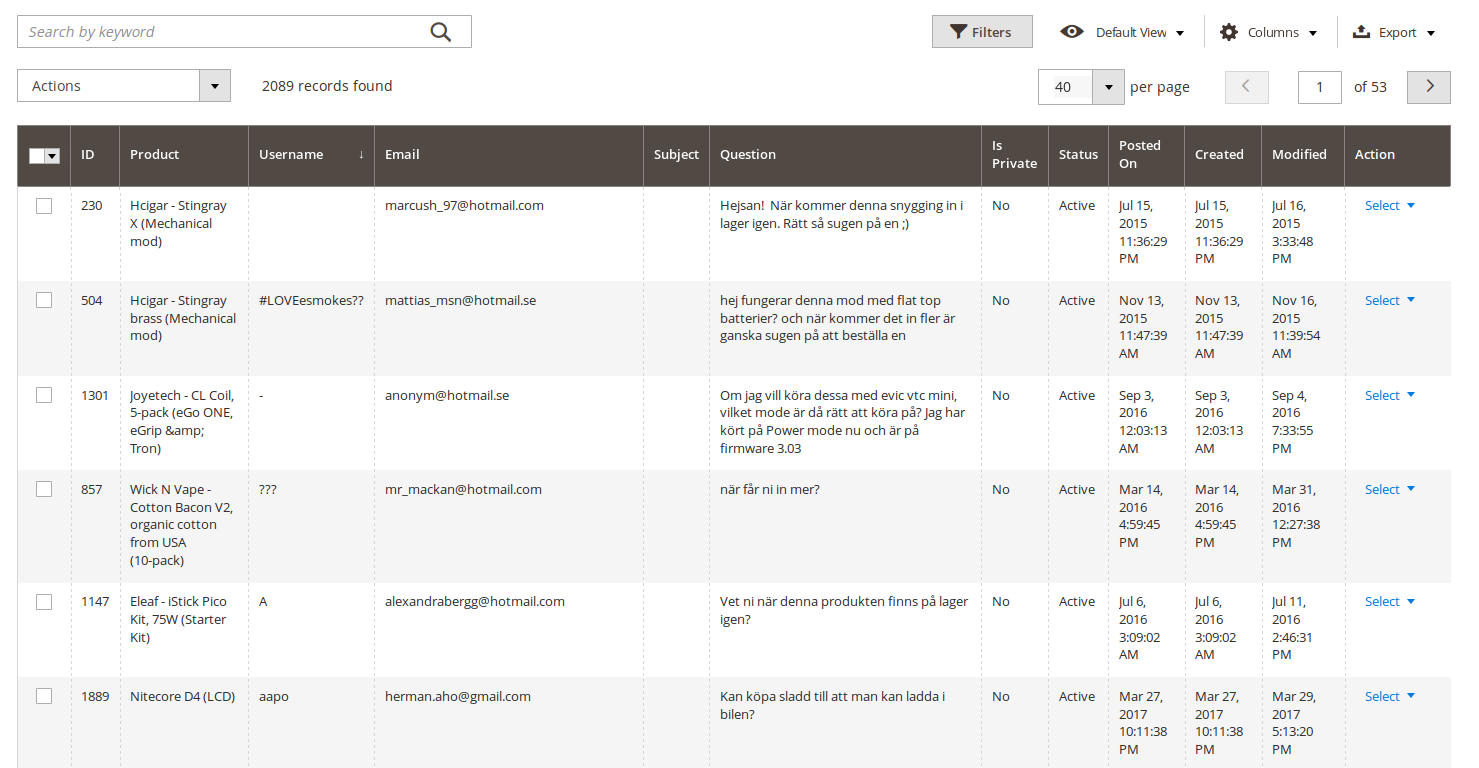Tick the checkbox for row ID 1147

tap(44, 602)
